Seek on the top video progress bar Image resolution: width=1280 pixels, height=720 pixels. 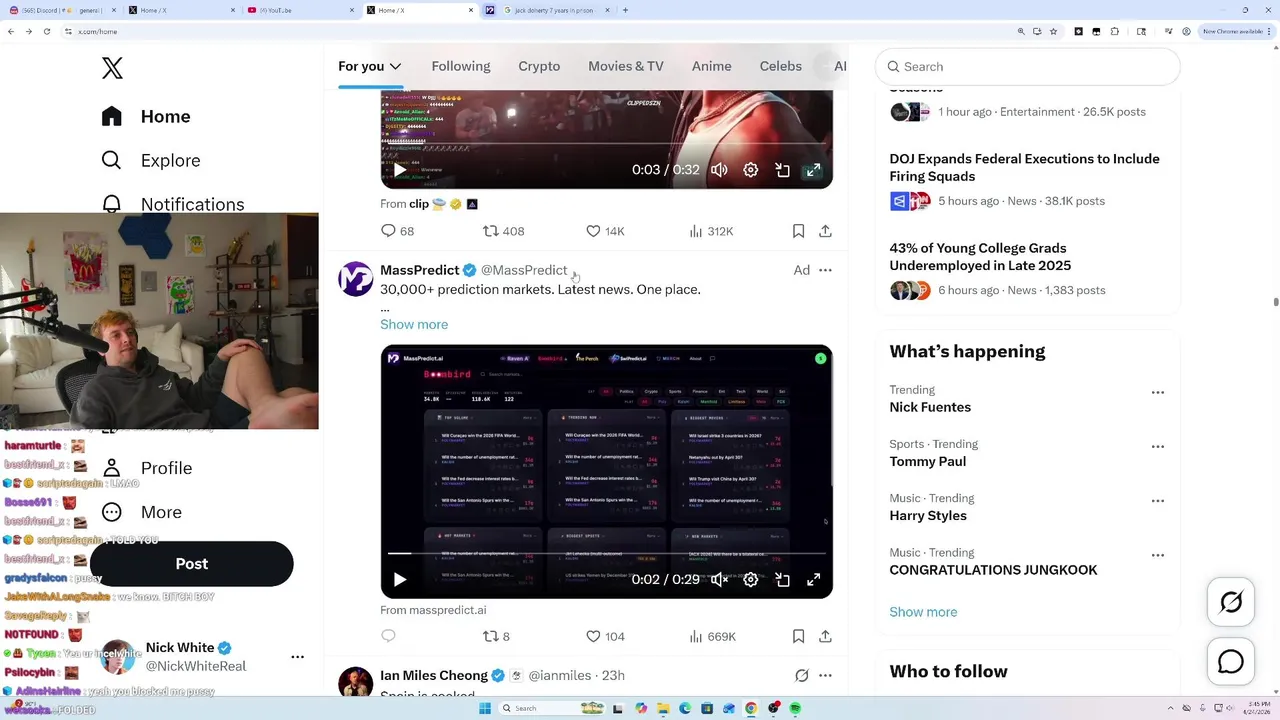tap(606, 145)
